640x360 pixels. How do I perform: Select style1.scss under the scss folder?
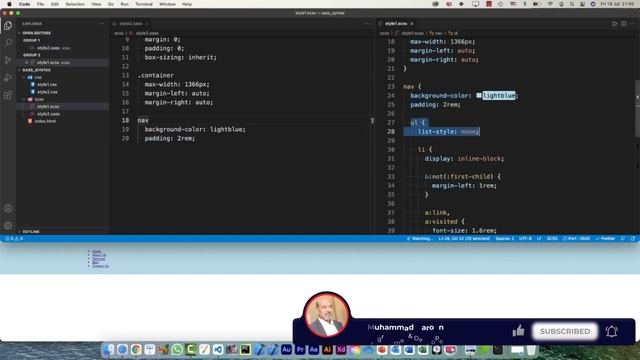pos(48,107)
